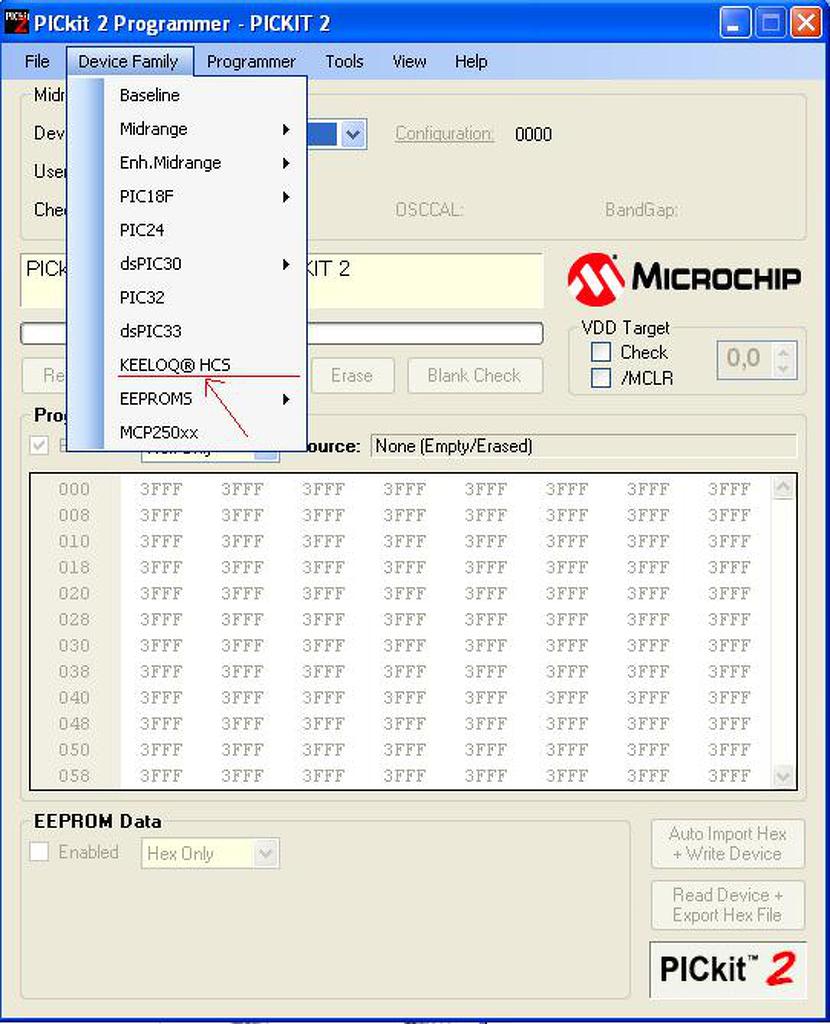This screenshot has height=1024, width=830.
Task: Click the programming progress bar
Action: click(281, 333)
